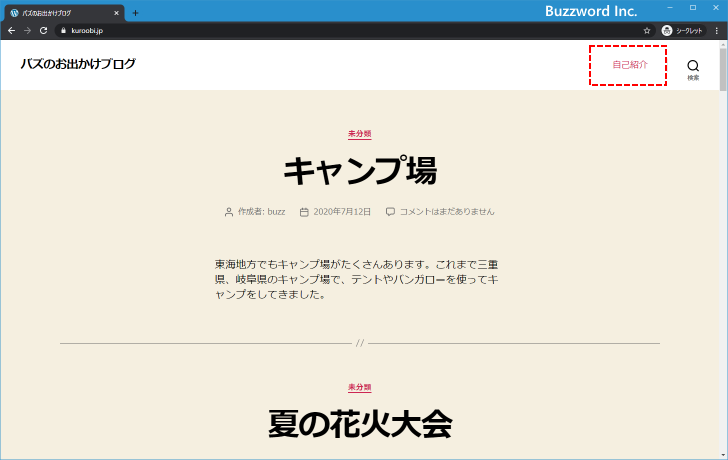Open the キャンプ場 post title

pos(360,170)
